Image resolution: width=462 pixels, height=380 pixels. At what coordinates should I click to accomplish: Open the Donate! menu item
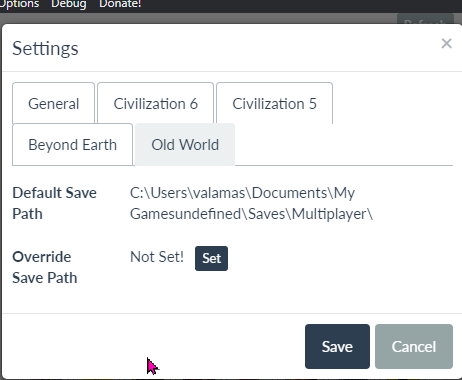120,4
